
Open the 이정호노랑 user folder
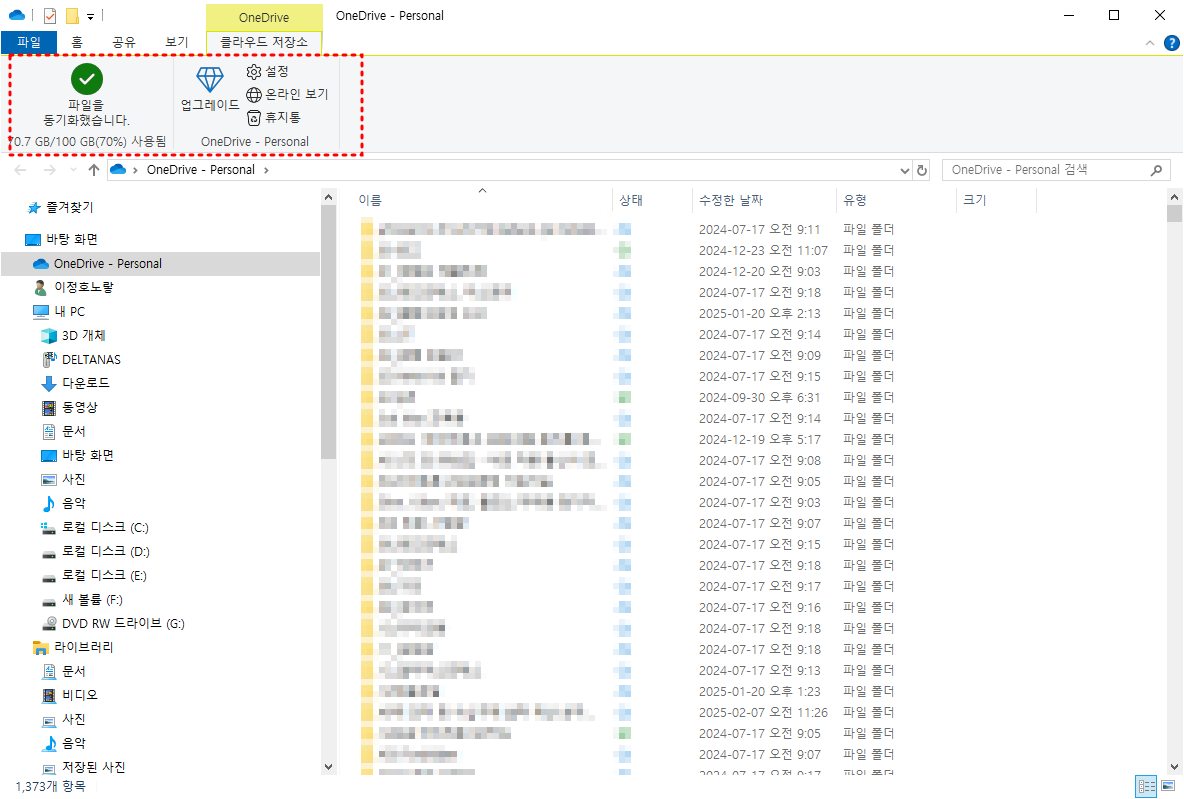83,288
